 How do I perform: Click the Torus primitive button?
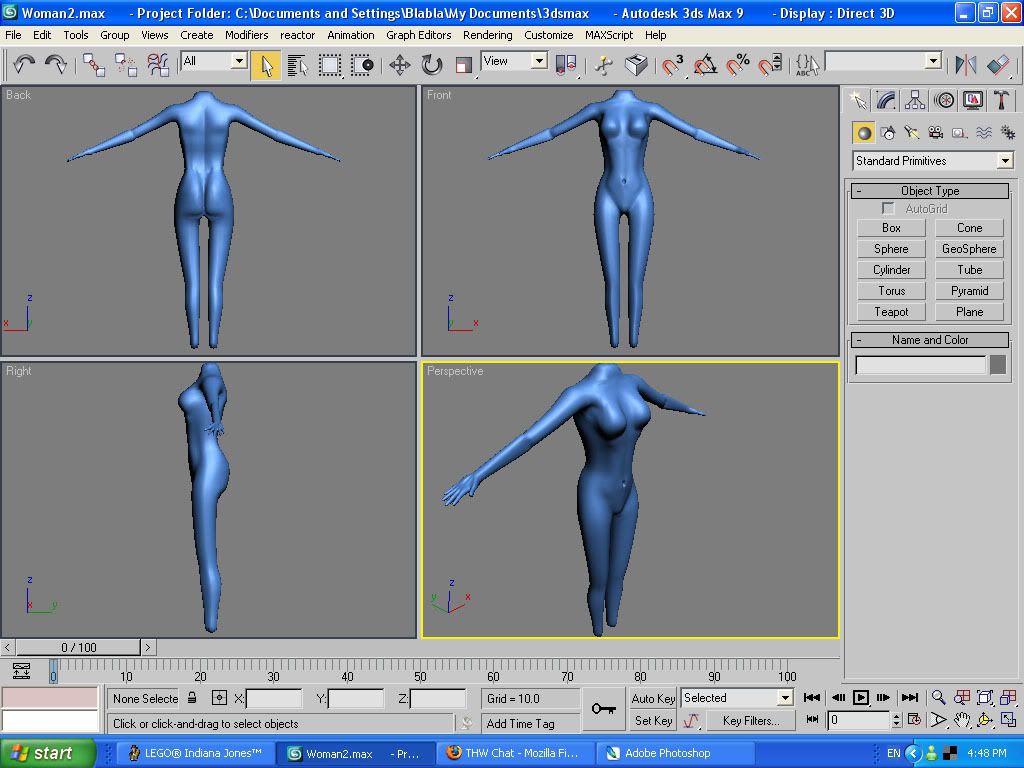[891, 291]
